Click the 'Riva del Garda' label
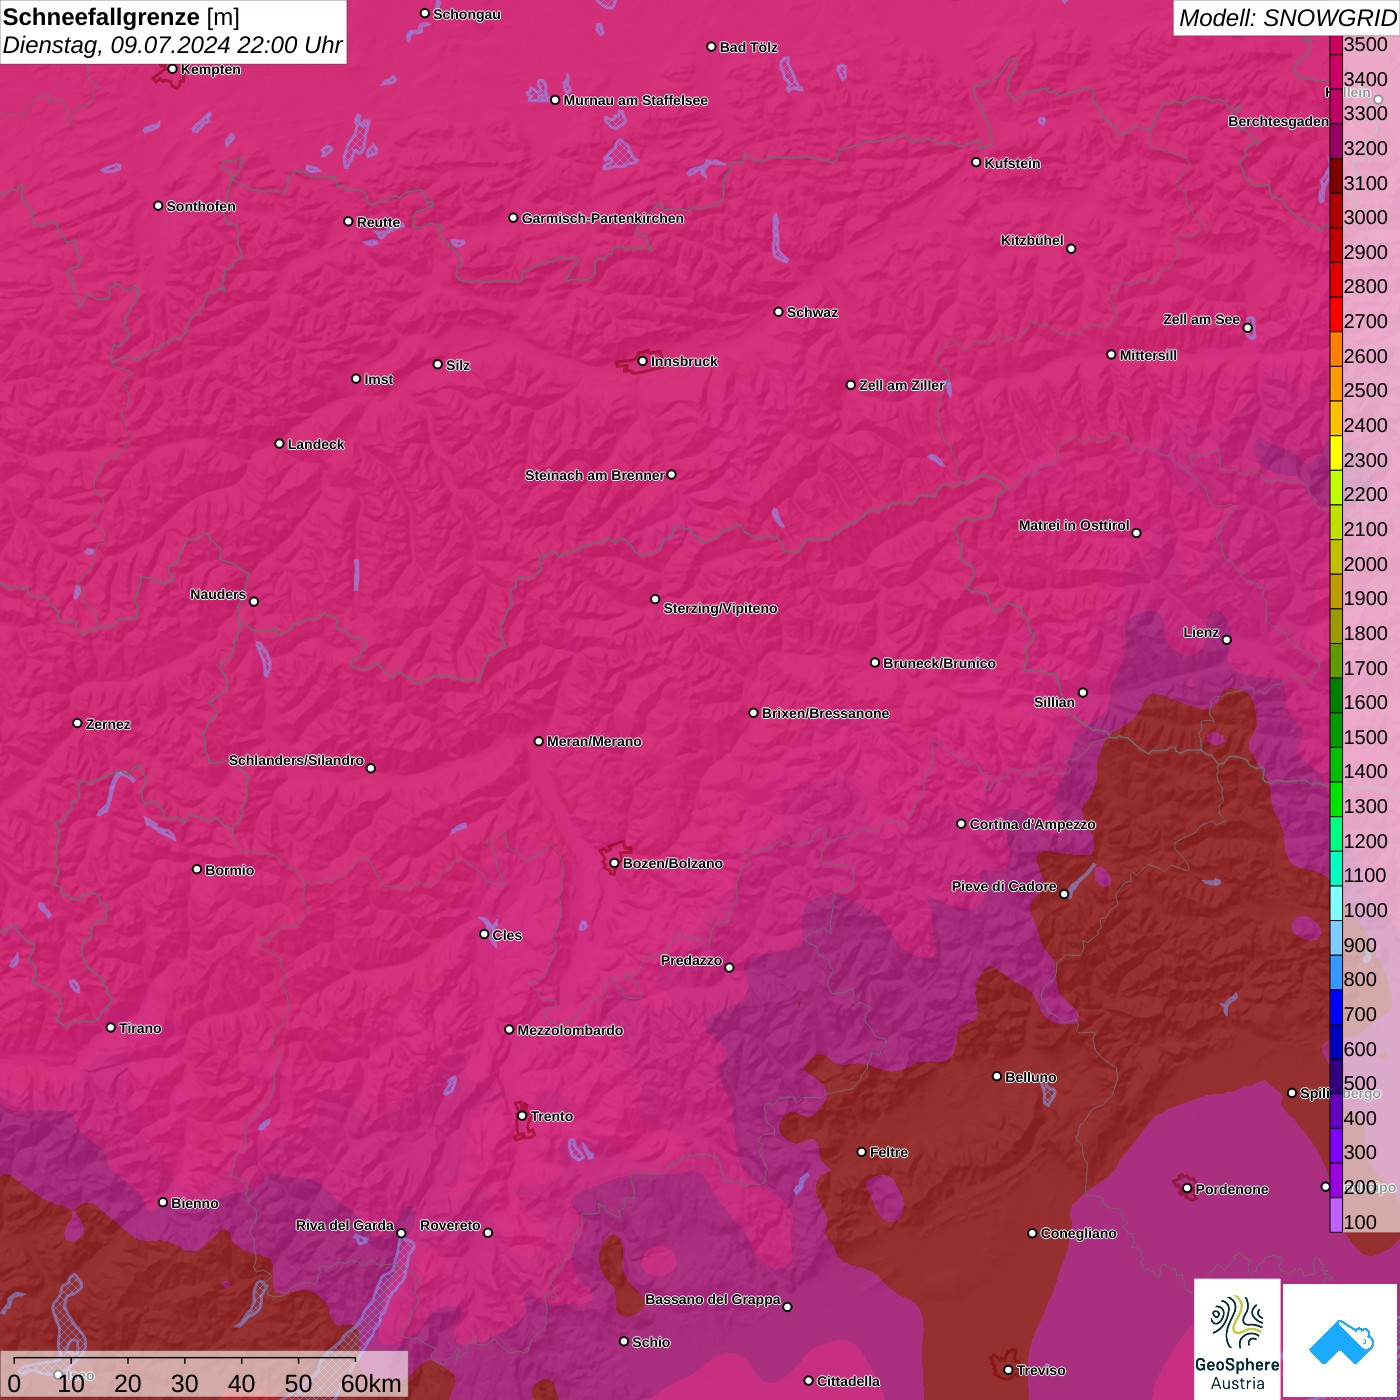Screen dimensions: 1400x1400 point(345,1225)
